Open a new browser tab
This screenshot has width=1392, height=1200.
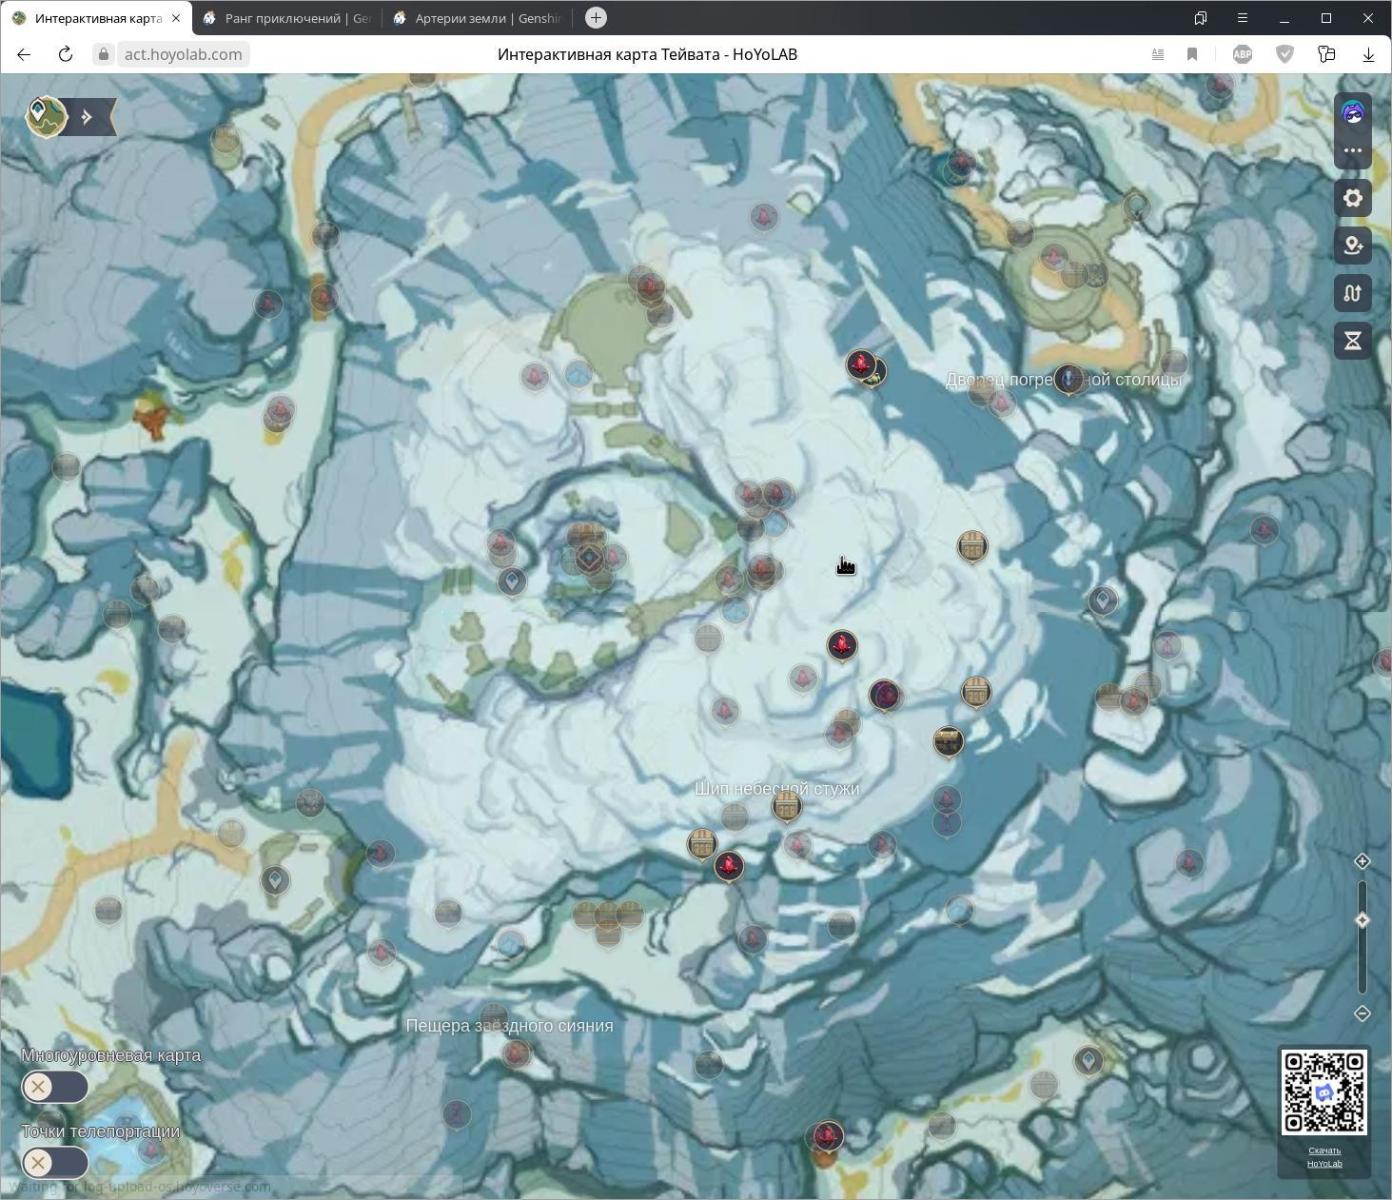point(596,18)
